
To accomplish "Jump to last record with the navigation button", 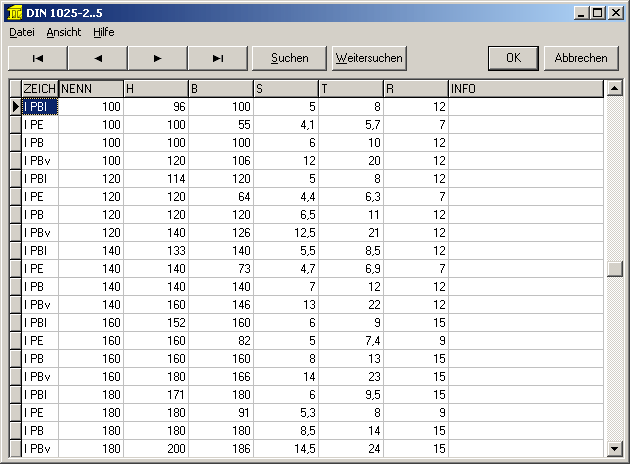I will pyautogui.click(x=218, y=58).
